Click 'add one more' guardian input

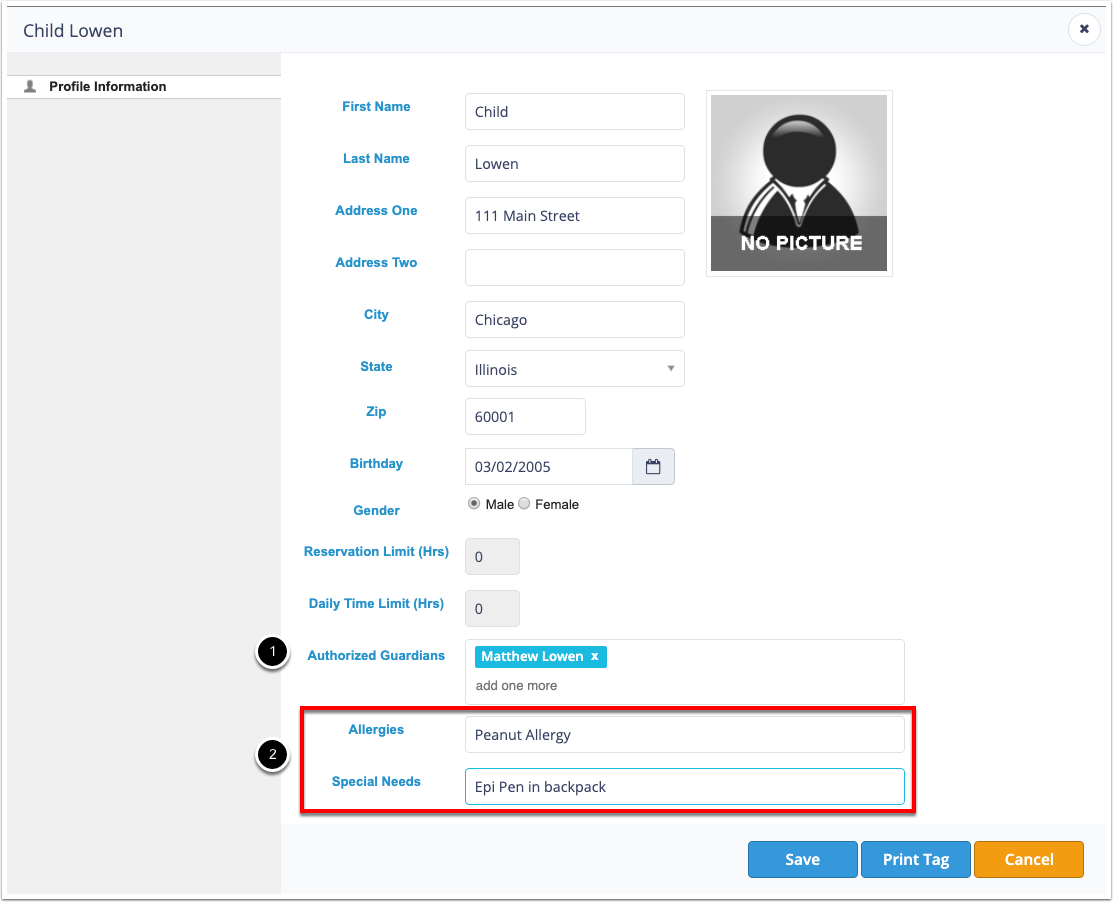coord(516,686)
